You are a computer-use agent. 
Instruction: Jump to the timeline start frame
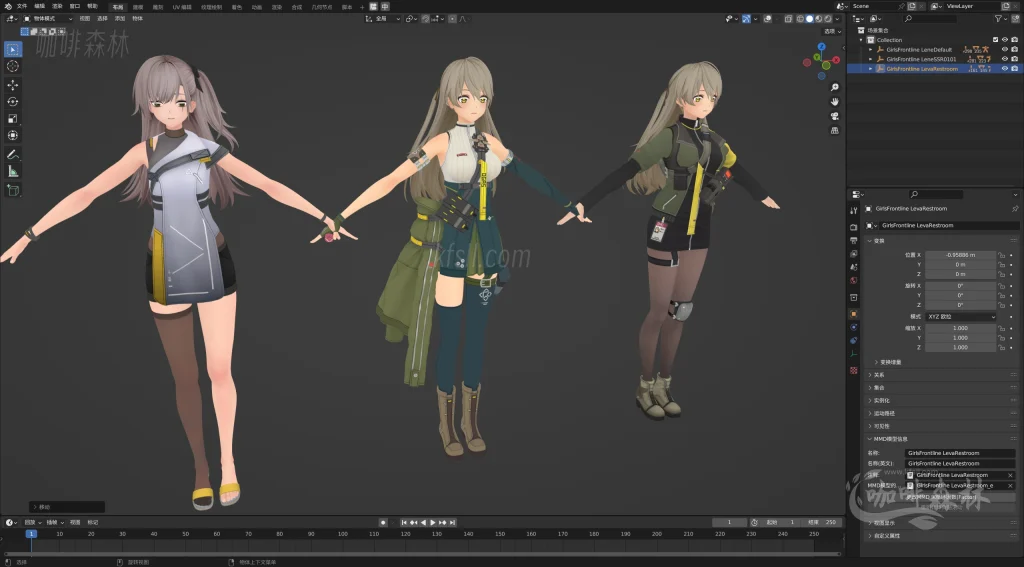tap(404, 523)
